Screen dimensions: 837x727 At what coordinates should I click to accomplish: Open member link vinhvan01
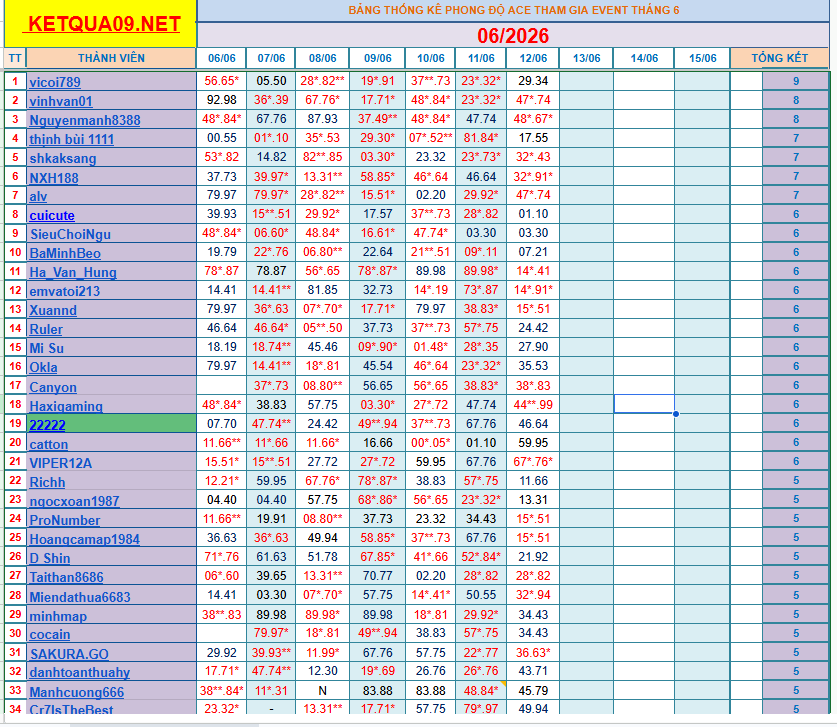tap(61, 101)
